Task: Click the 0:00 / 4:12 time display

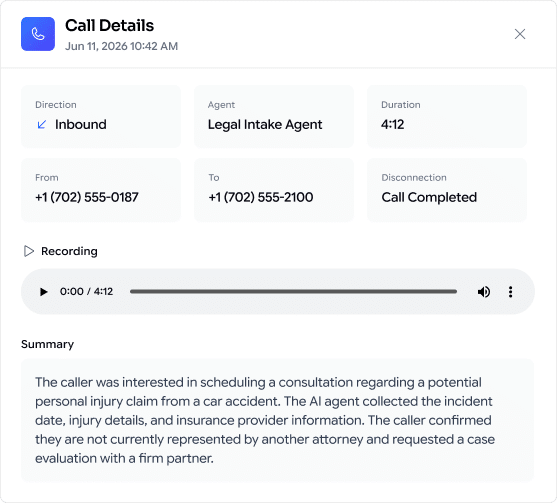Action: (x=86, y=292)
